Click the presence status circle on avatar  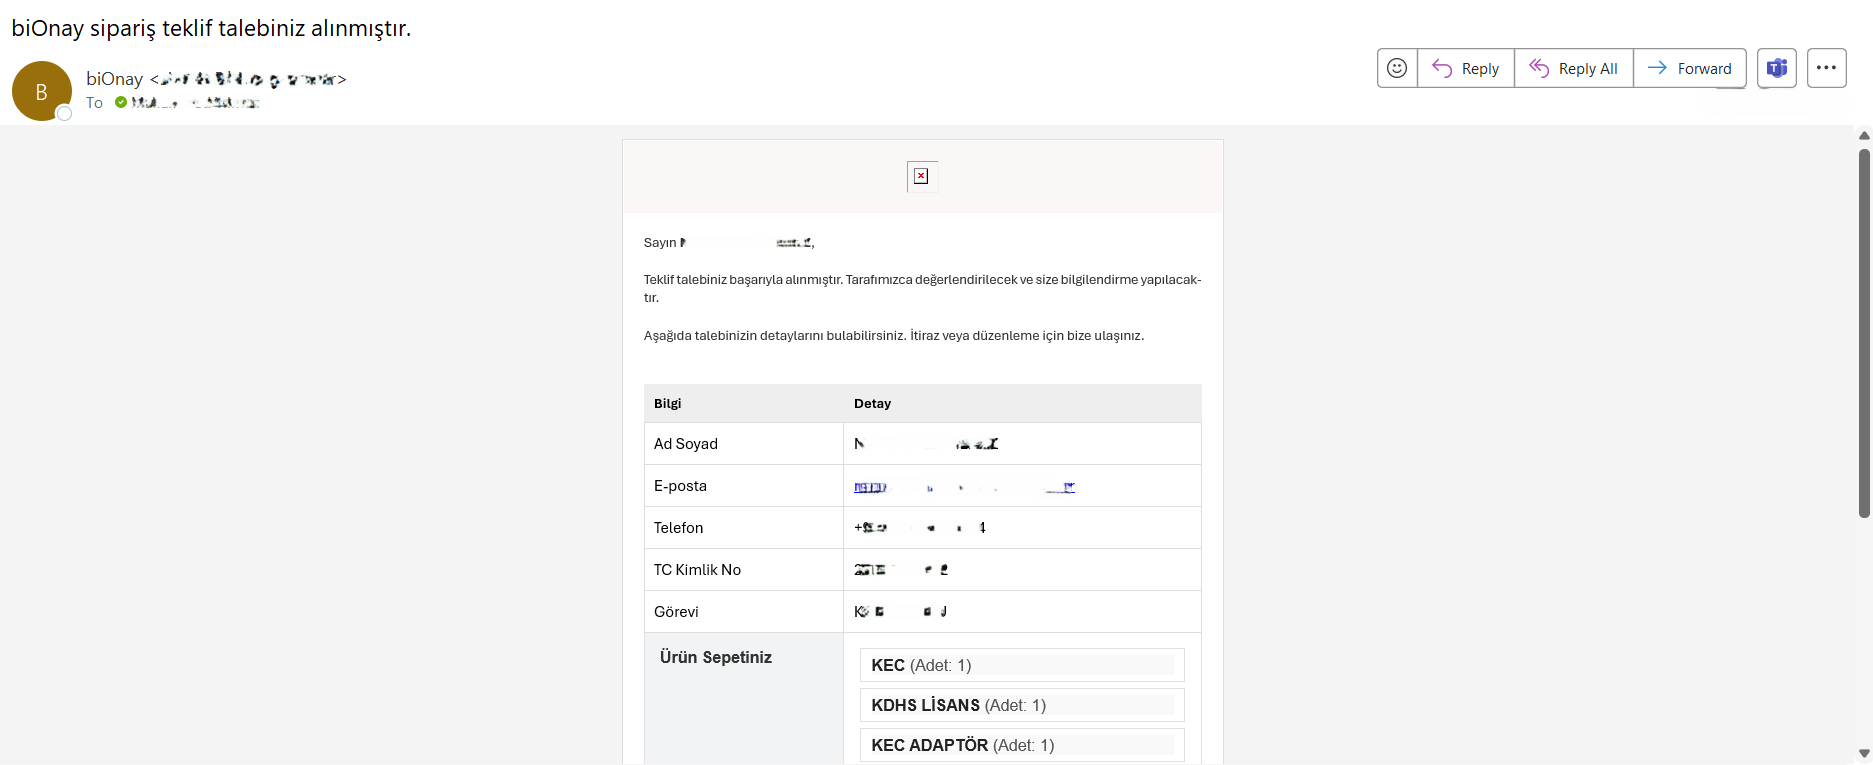(64, 114)
